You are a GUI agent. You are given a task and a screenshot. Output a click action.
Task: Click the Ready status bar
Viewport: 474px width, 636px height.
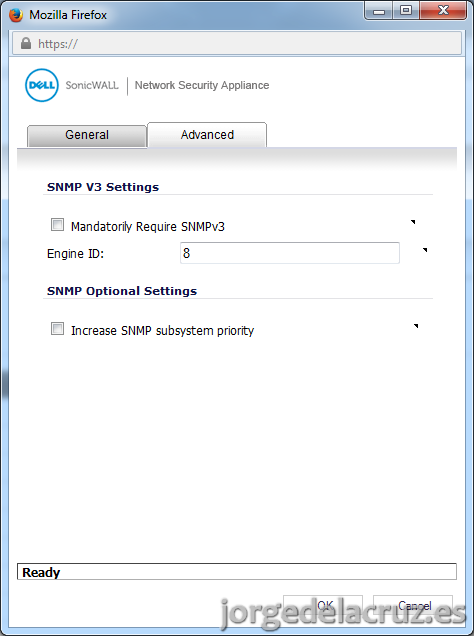237,572
